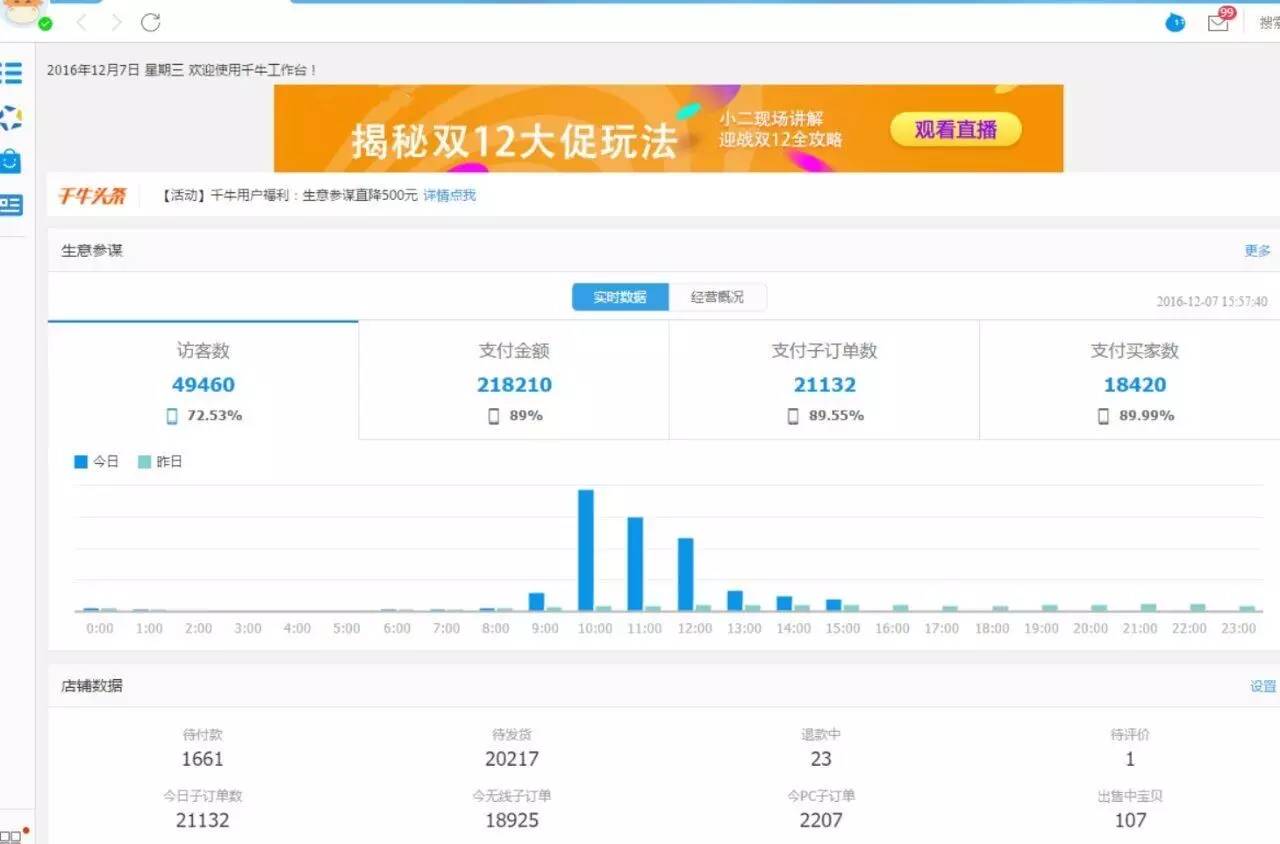Image resolution: width=1280 pixels, height=844 pixels.
Task: Click the 观看直播 button on the banner
Action: pos(955,130)
